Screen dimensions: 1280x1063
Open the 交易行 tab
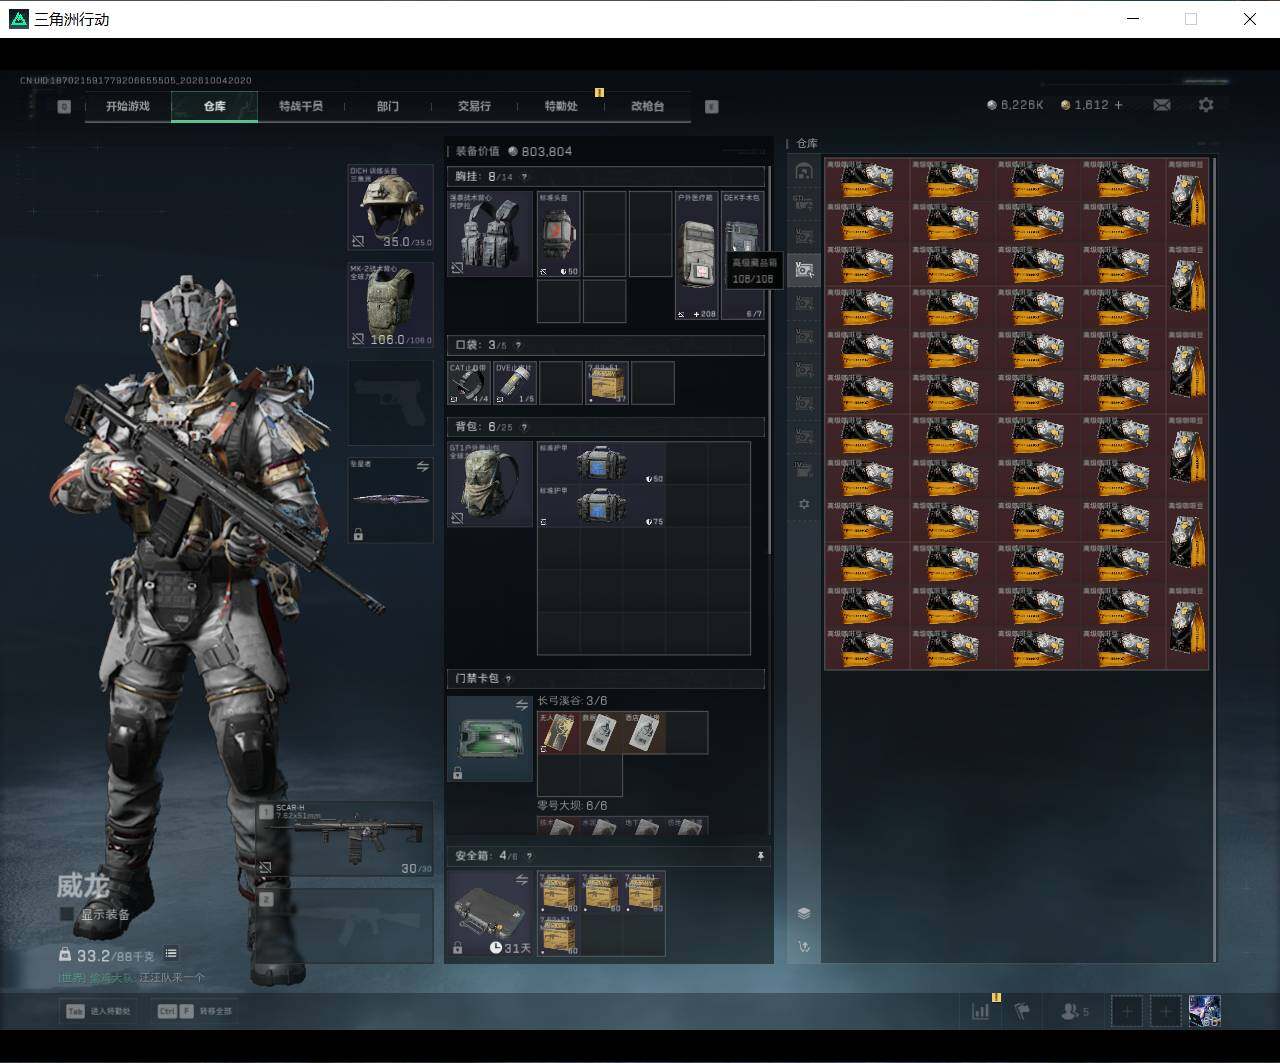pyautogui.click(x=474, y=106)
